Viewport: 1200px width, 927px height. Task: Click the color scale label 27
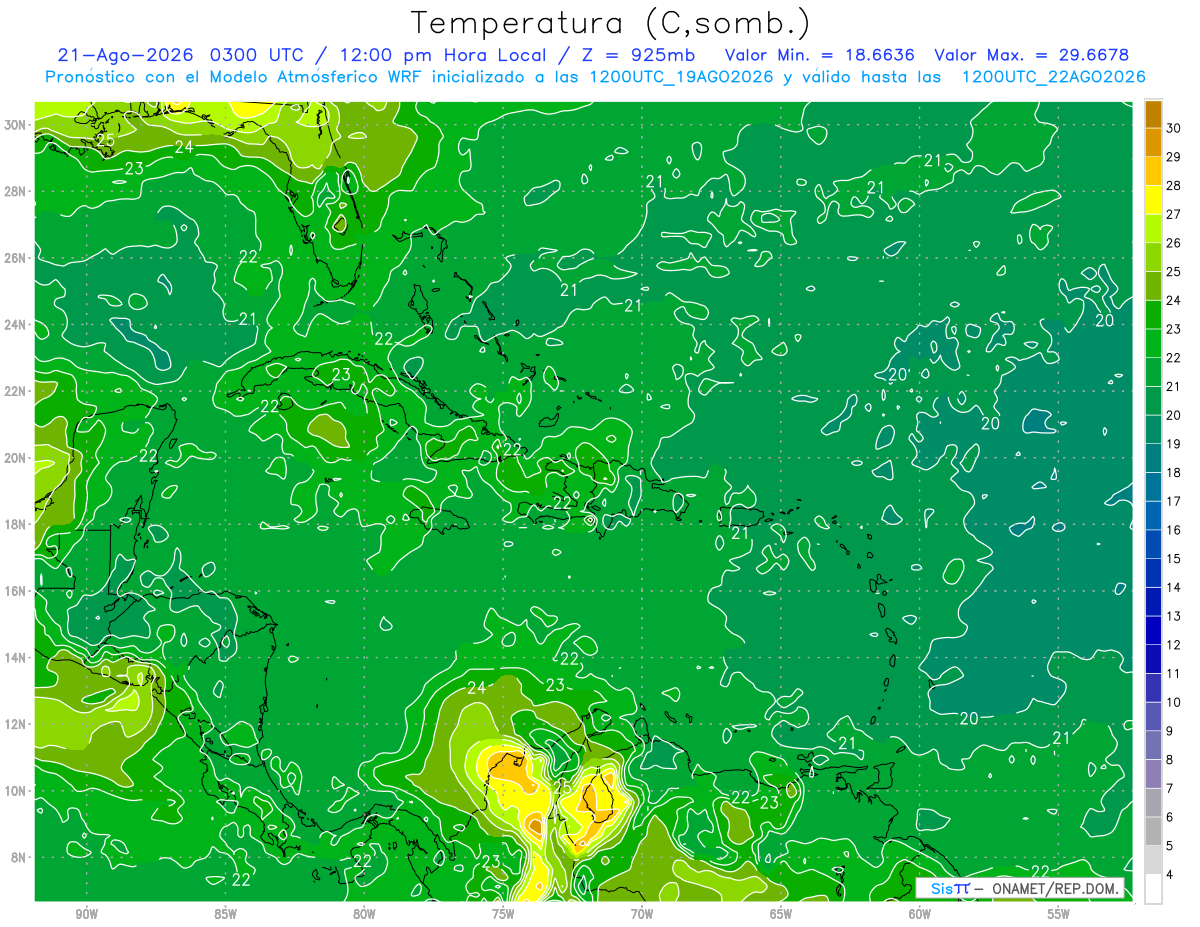point(1173,213)
